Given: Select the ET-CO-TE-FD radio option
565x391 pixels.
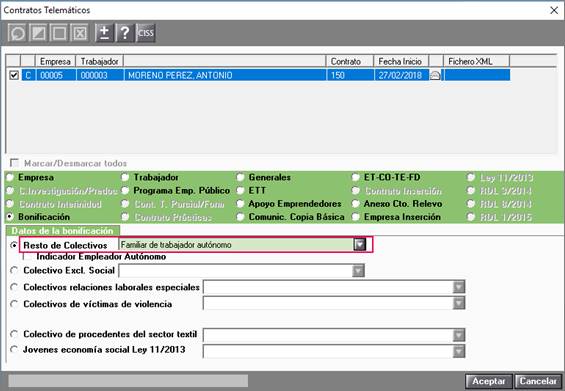Looking at the screenshot, I should click(x=356, y=177).
